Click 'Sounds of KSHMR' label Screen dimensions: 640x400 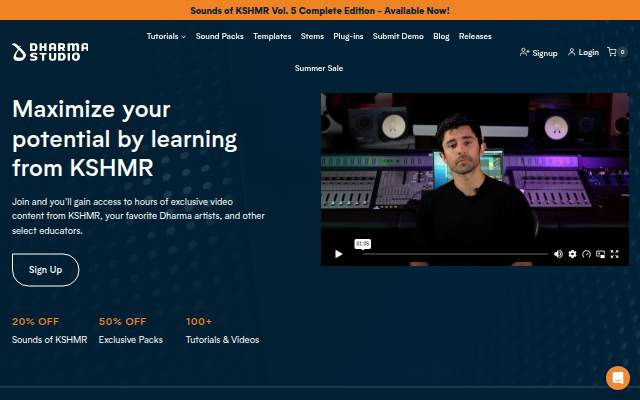[x=49, y=340]
